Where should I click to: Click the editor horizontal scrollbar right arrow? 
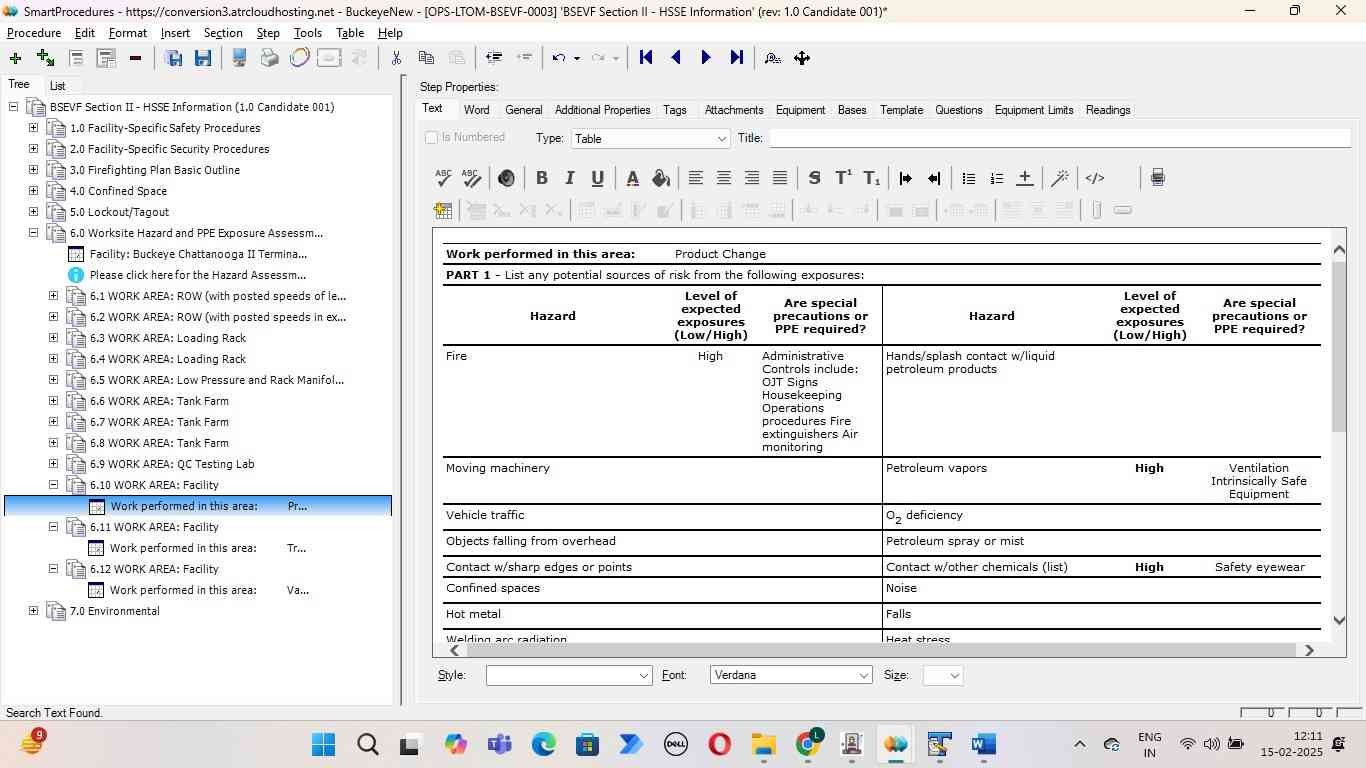[1309, 650]
